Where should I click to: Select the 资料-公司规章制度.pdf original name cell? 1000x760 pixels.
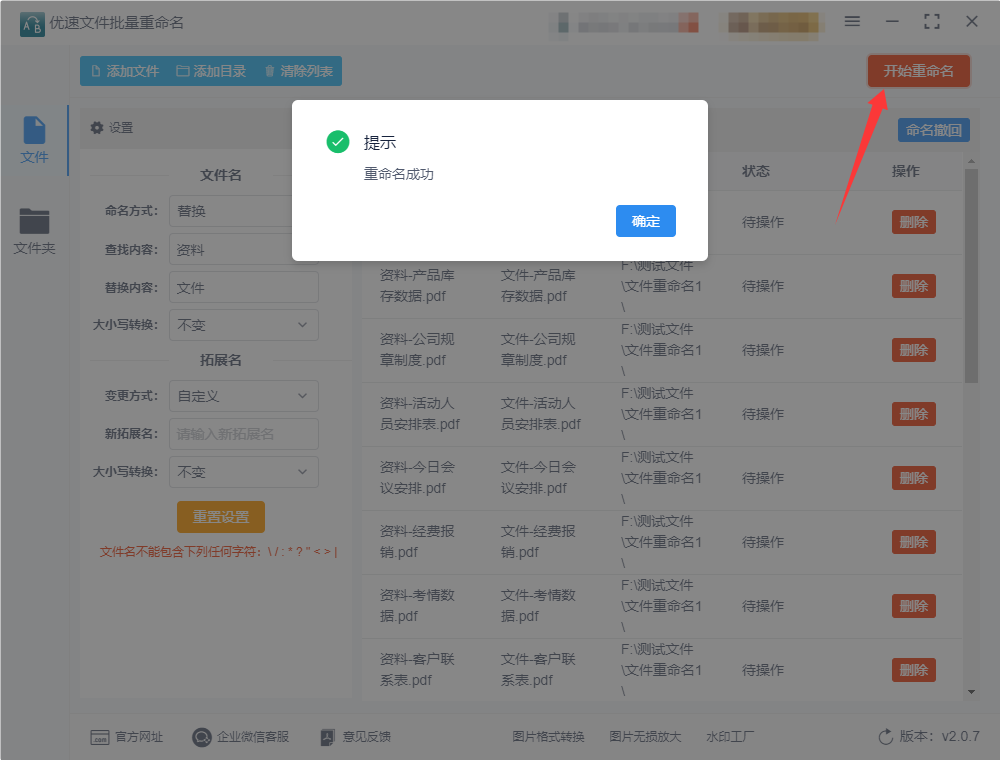[x=417, y=349]
